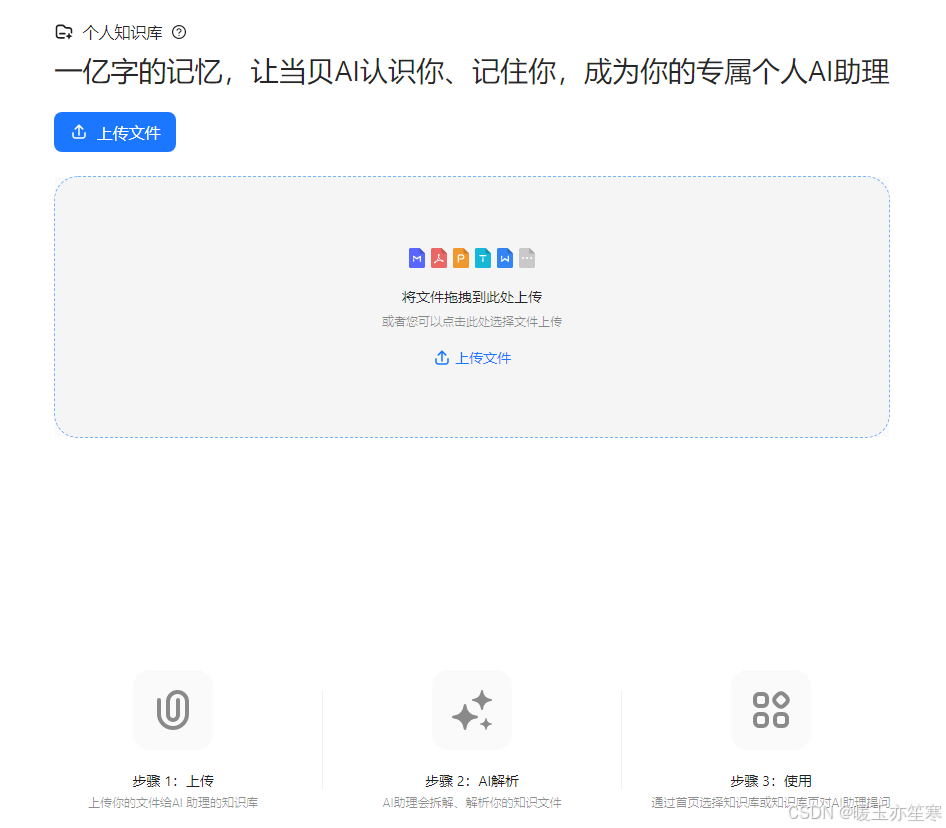Click the label 步骤 3：使用

click(x=770, y=781)
